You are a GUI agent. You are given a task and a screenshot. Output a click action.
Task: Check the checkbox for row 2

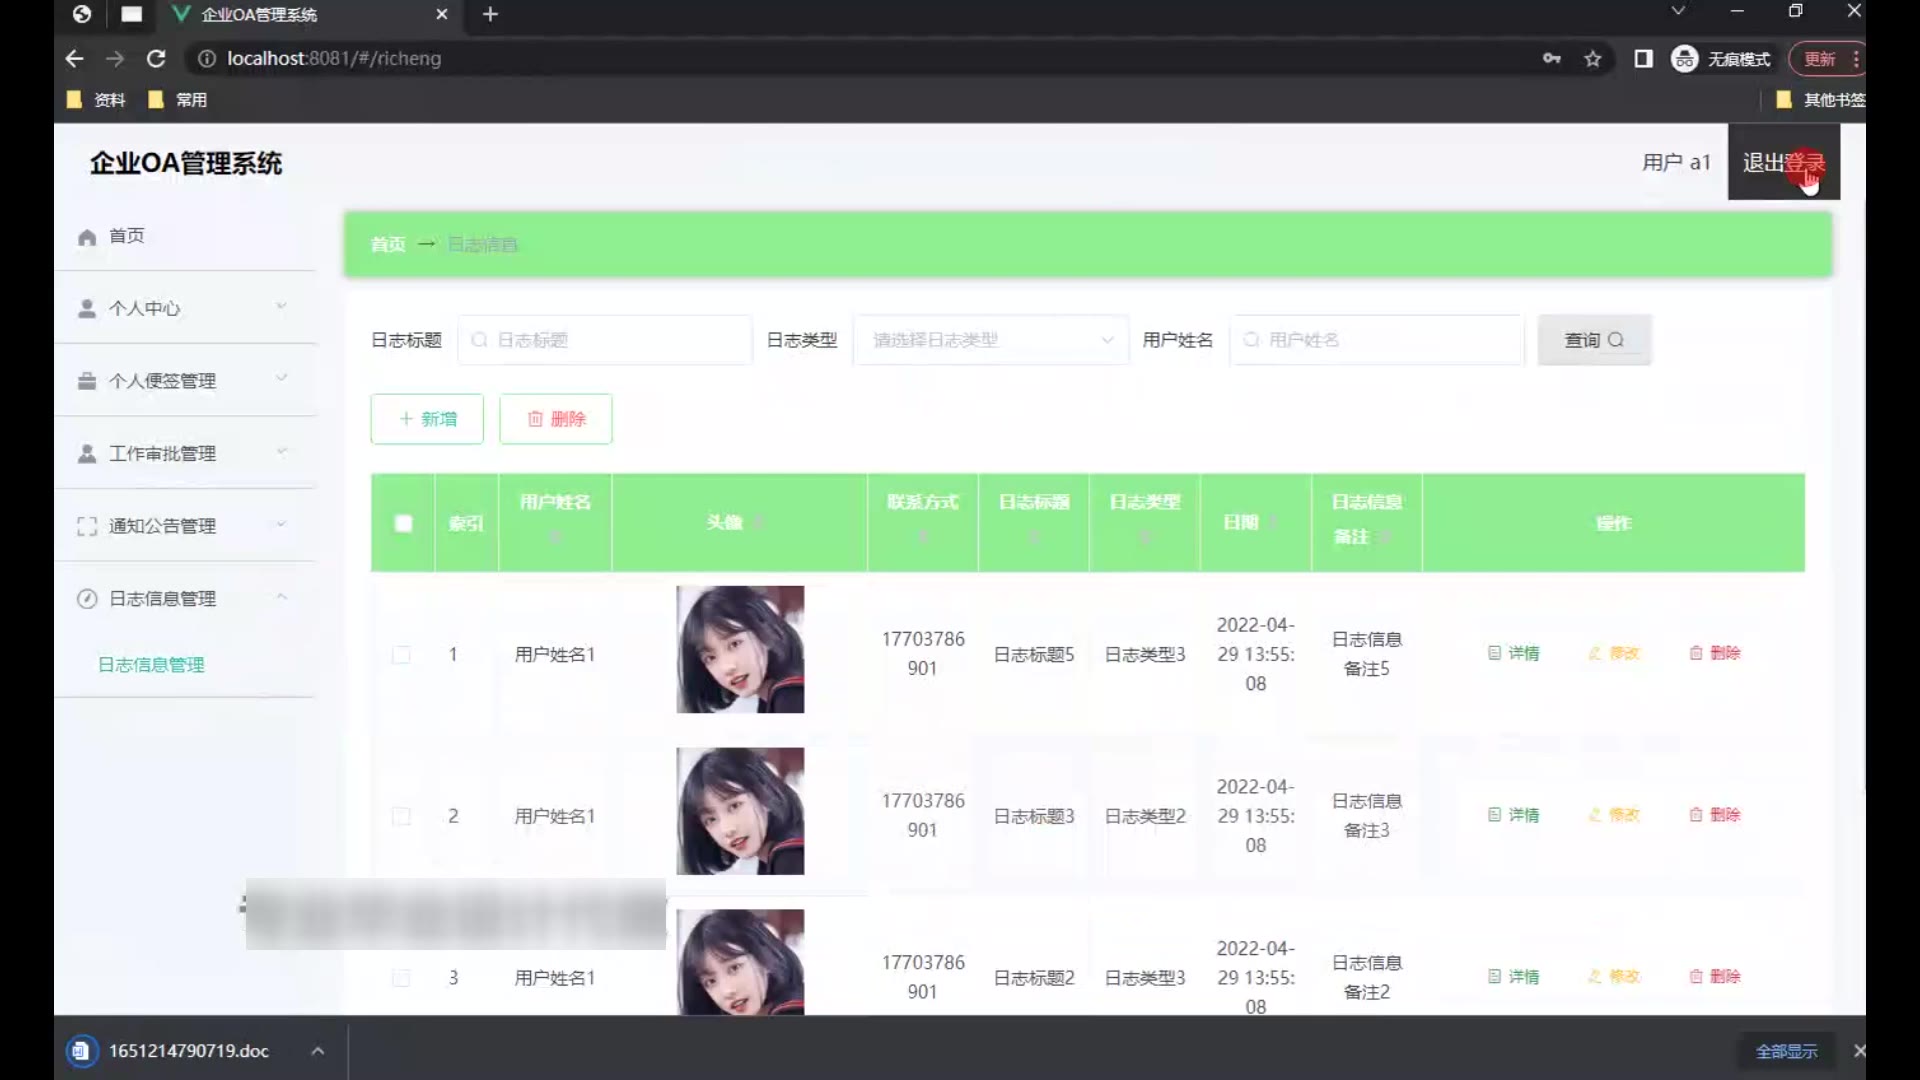tap(402, 817)
